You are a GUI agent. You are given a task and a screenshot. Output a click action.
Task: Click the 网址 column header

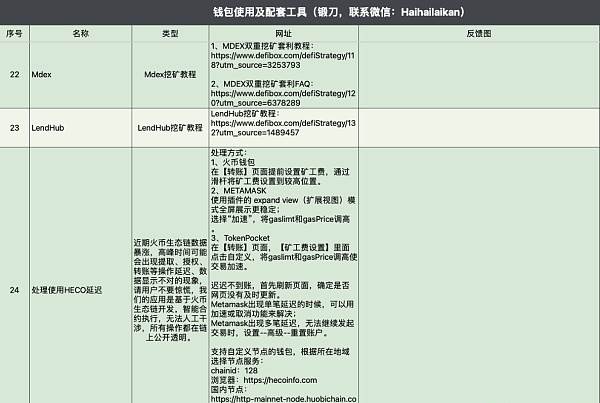(x=284, y=34)
